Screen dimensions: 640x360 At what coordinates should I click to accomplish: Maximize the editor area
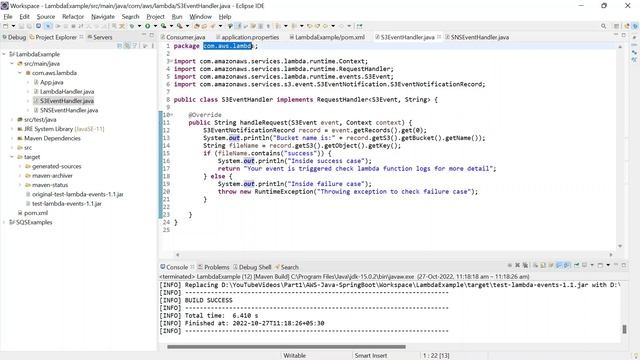[x=624, y=35]
